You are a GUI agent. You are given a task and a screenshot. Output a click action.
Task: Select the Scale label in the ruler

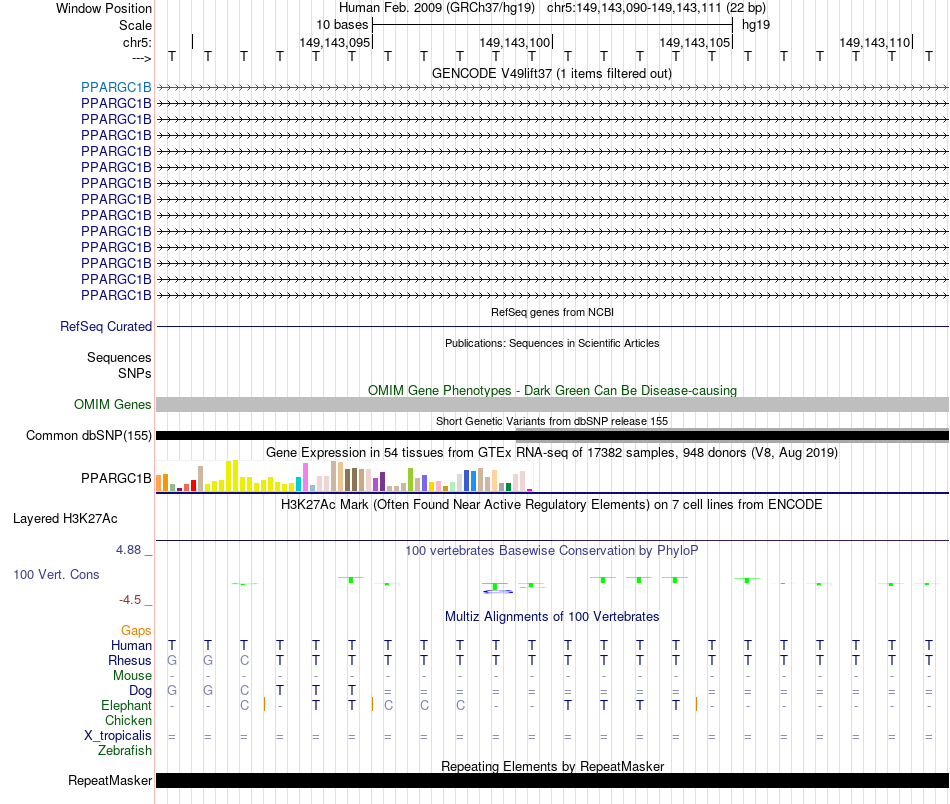point(135,25)
